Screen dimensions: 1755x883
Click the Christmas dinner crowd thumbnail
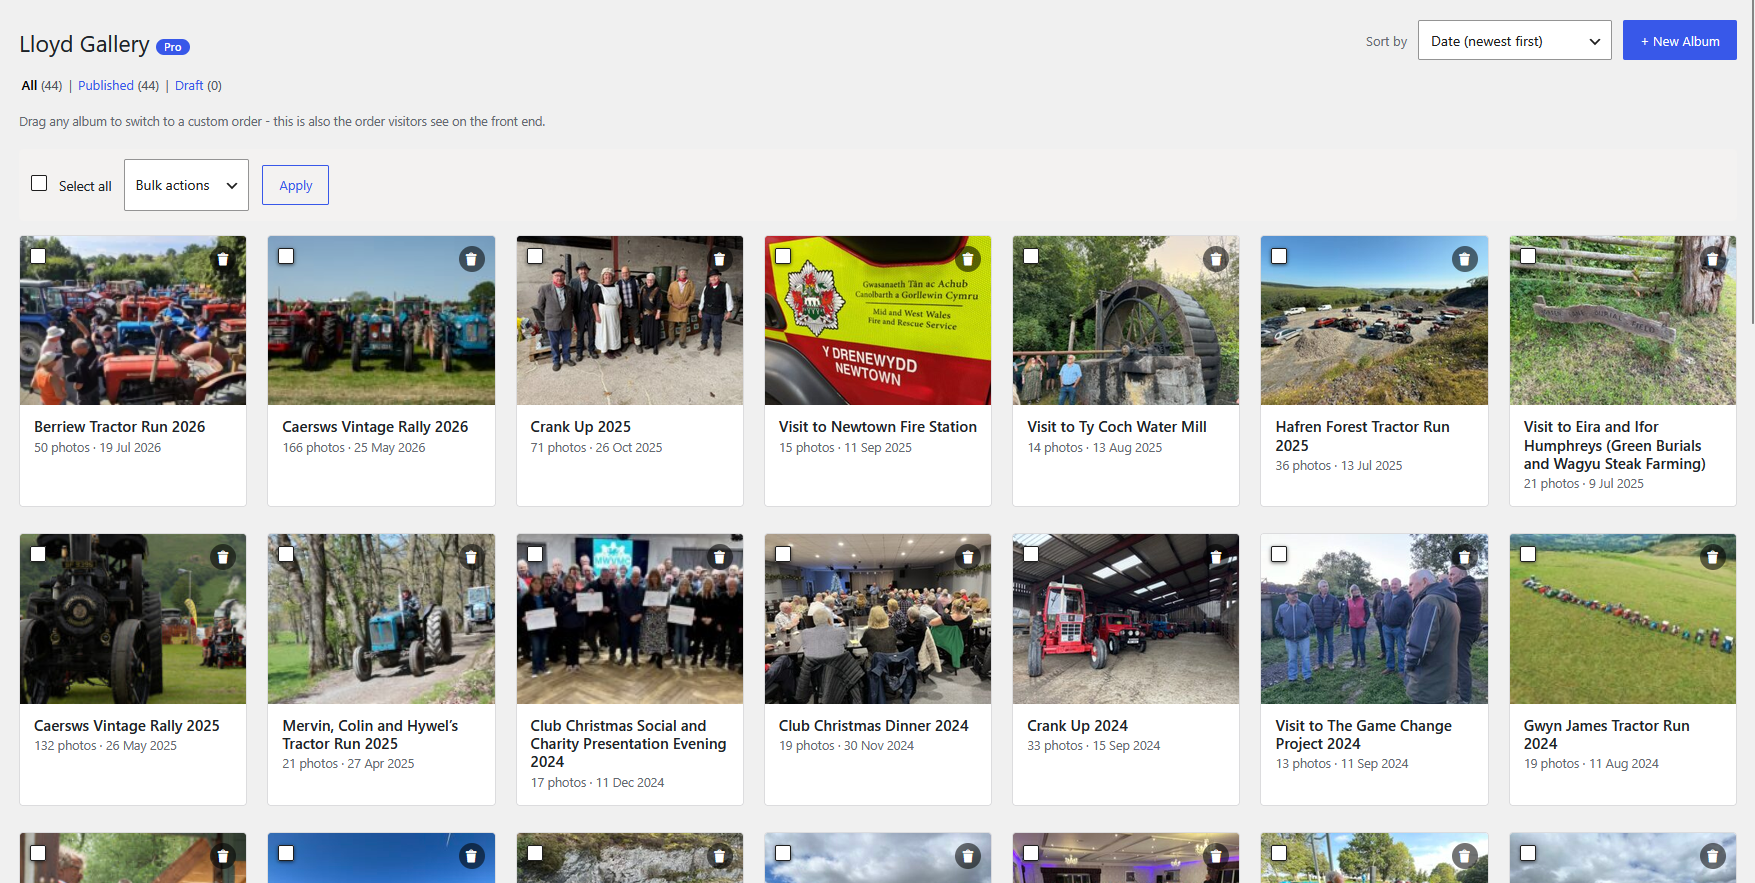878,619
